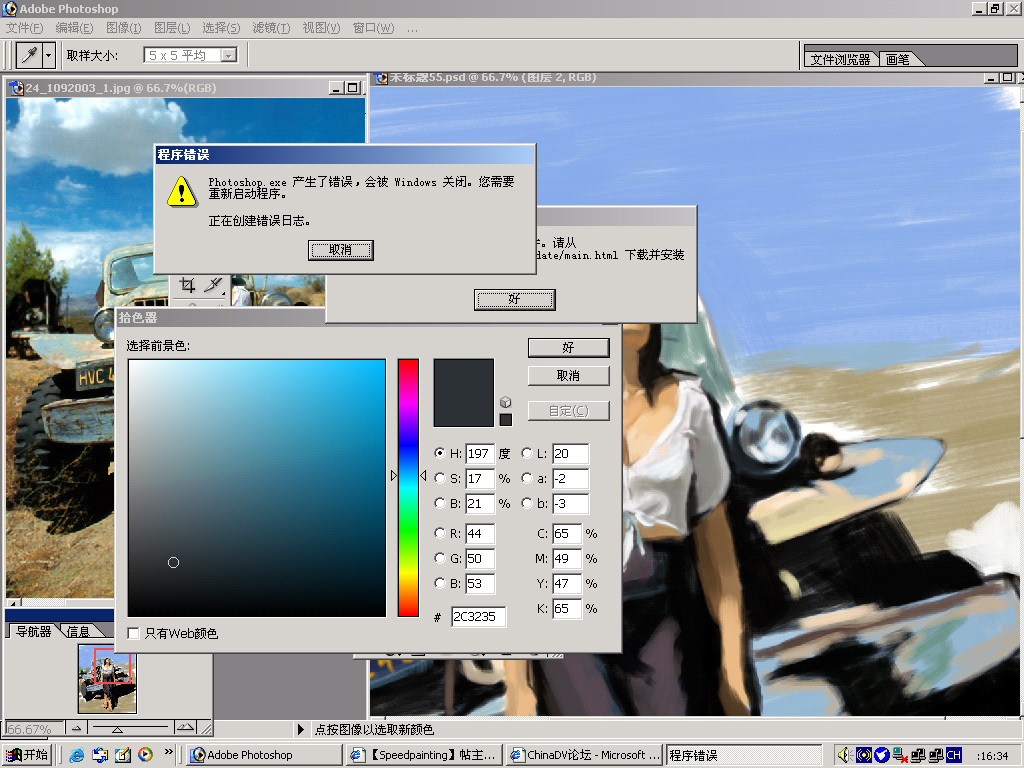Switch to the 信息 (Info) tab
The width and height of the screenshot is (1024, 768).
pos(78,632)
